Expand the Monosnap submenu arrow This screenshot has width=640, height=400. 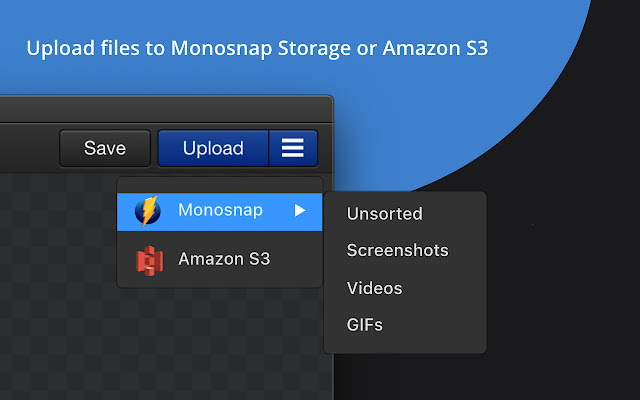coord(299,211)
